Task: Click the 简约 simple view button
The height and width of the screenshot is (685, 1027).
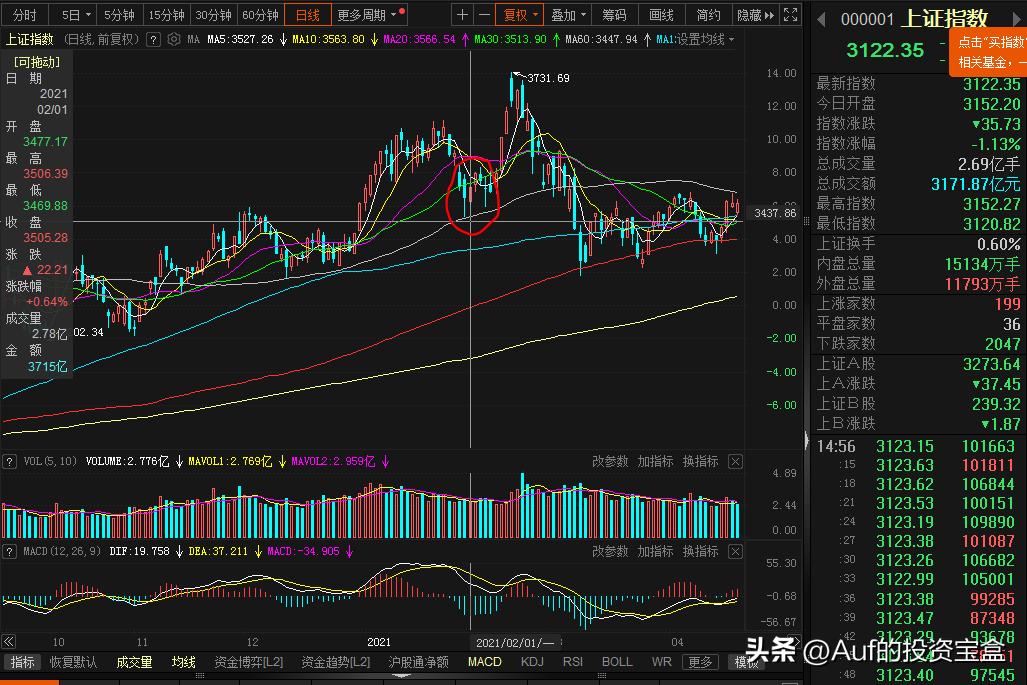Action: pyautogui.click(x=708, y=14)
